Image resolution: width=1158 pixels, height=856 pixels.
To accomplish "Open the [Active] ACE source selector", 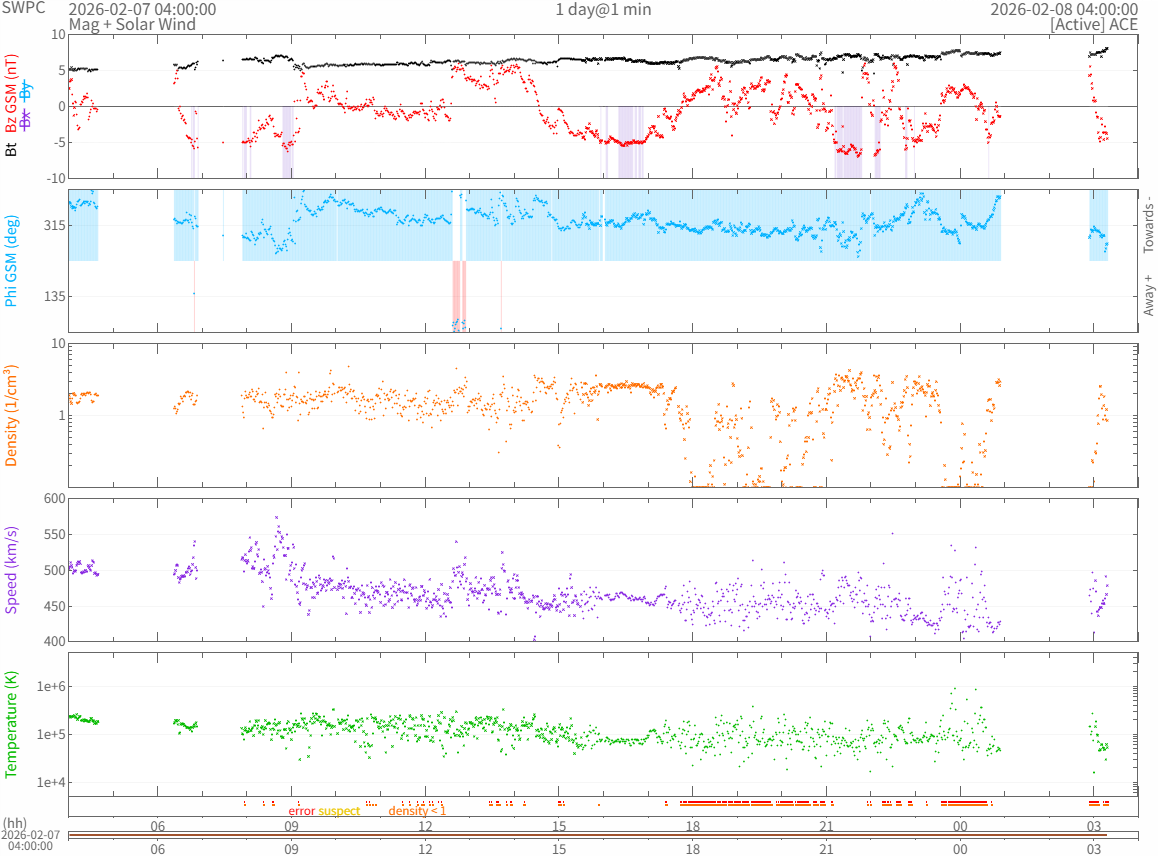I will [x=1093, y=23].
